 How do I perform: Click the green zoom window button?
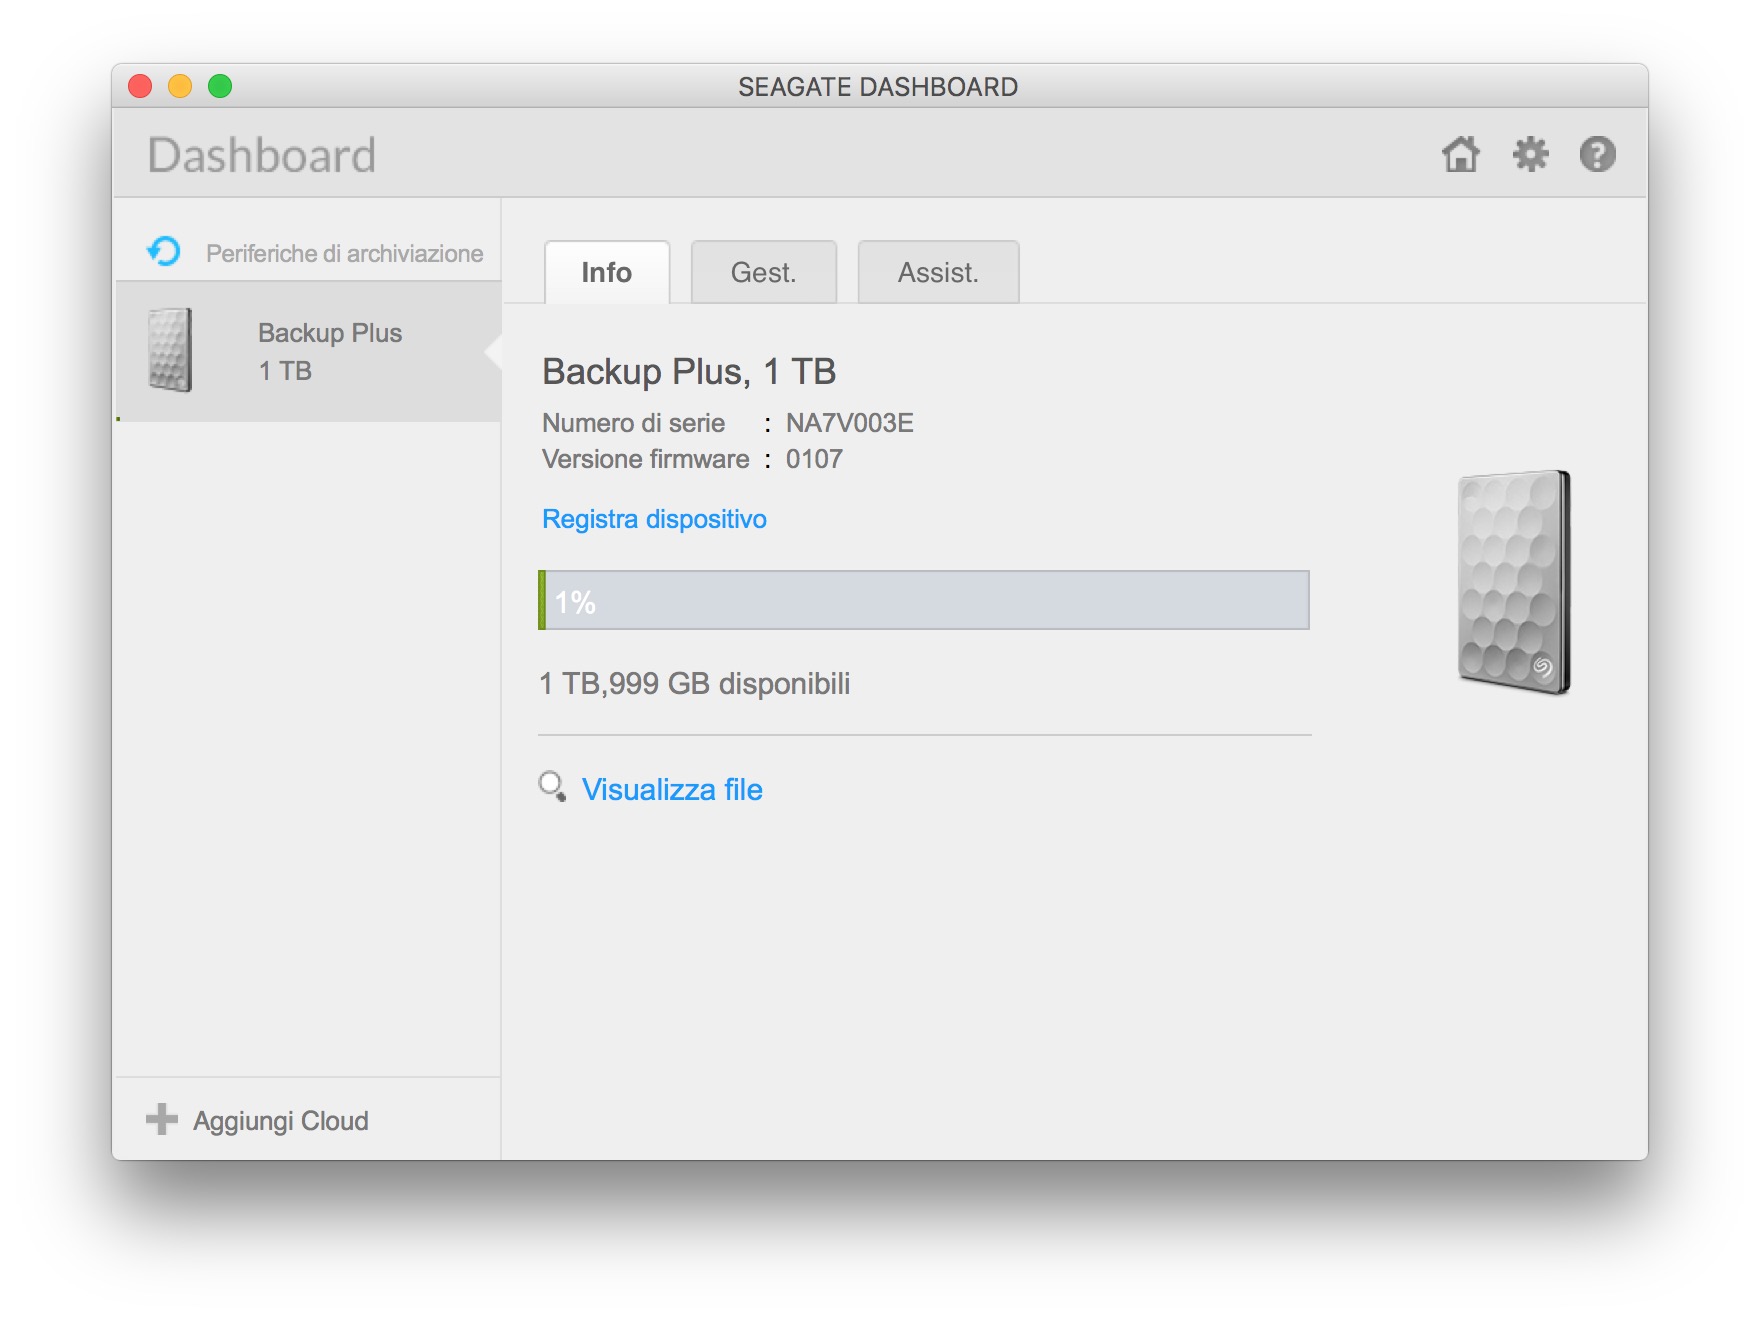pos(220,87)
